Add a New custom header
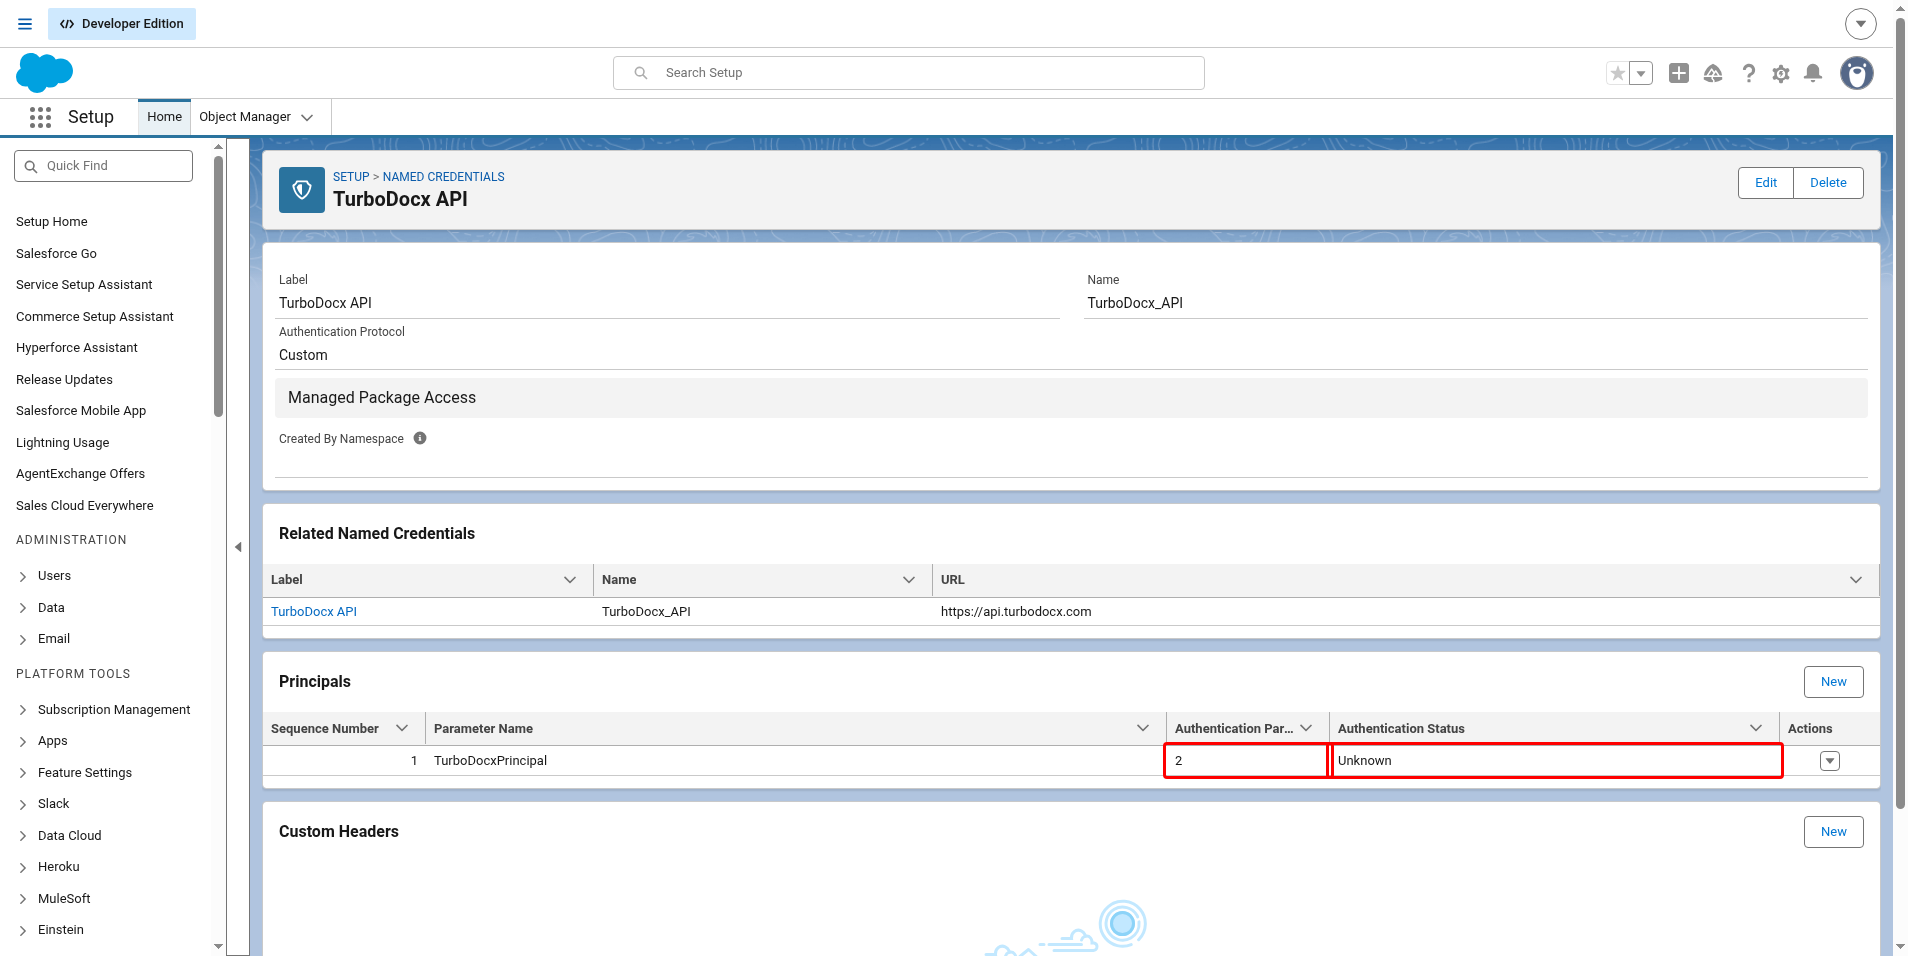 1834,832
